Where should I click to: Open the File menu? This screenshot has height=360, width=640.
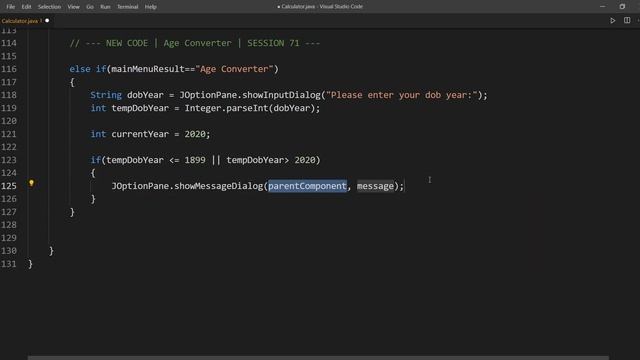pos(11,7)
